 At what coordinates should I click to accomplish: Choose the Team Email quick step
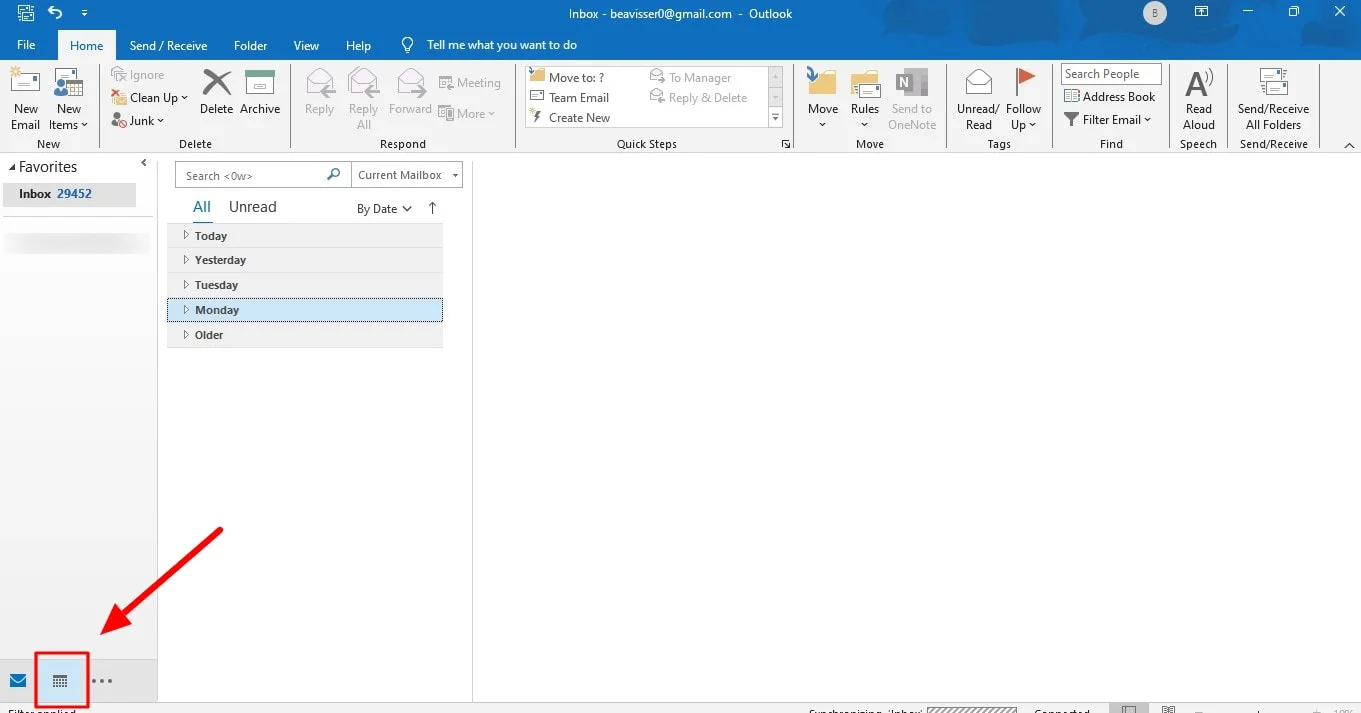pyautogui.click(x=570, y=97)
